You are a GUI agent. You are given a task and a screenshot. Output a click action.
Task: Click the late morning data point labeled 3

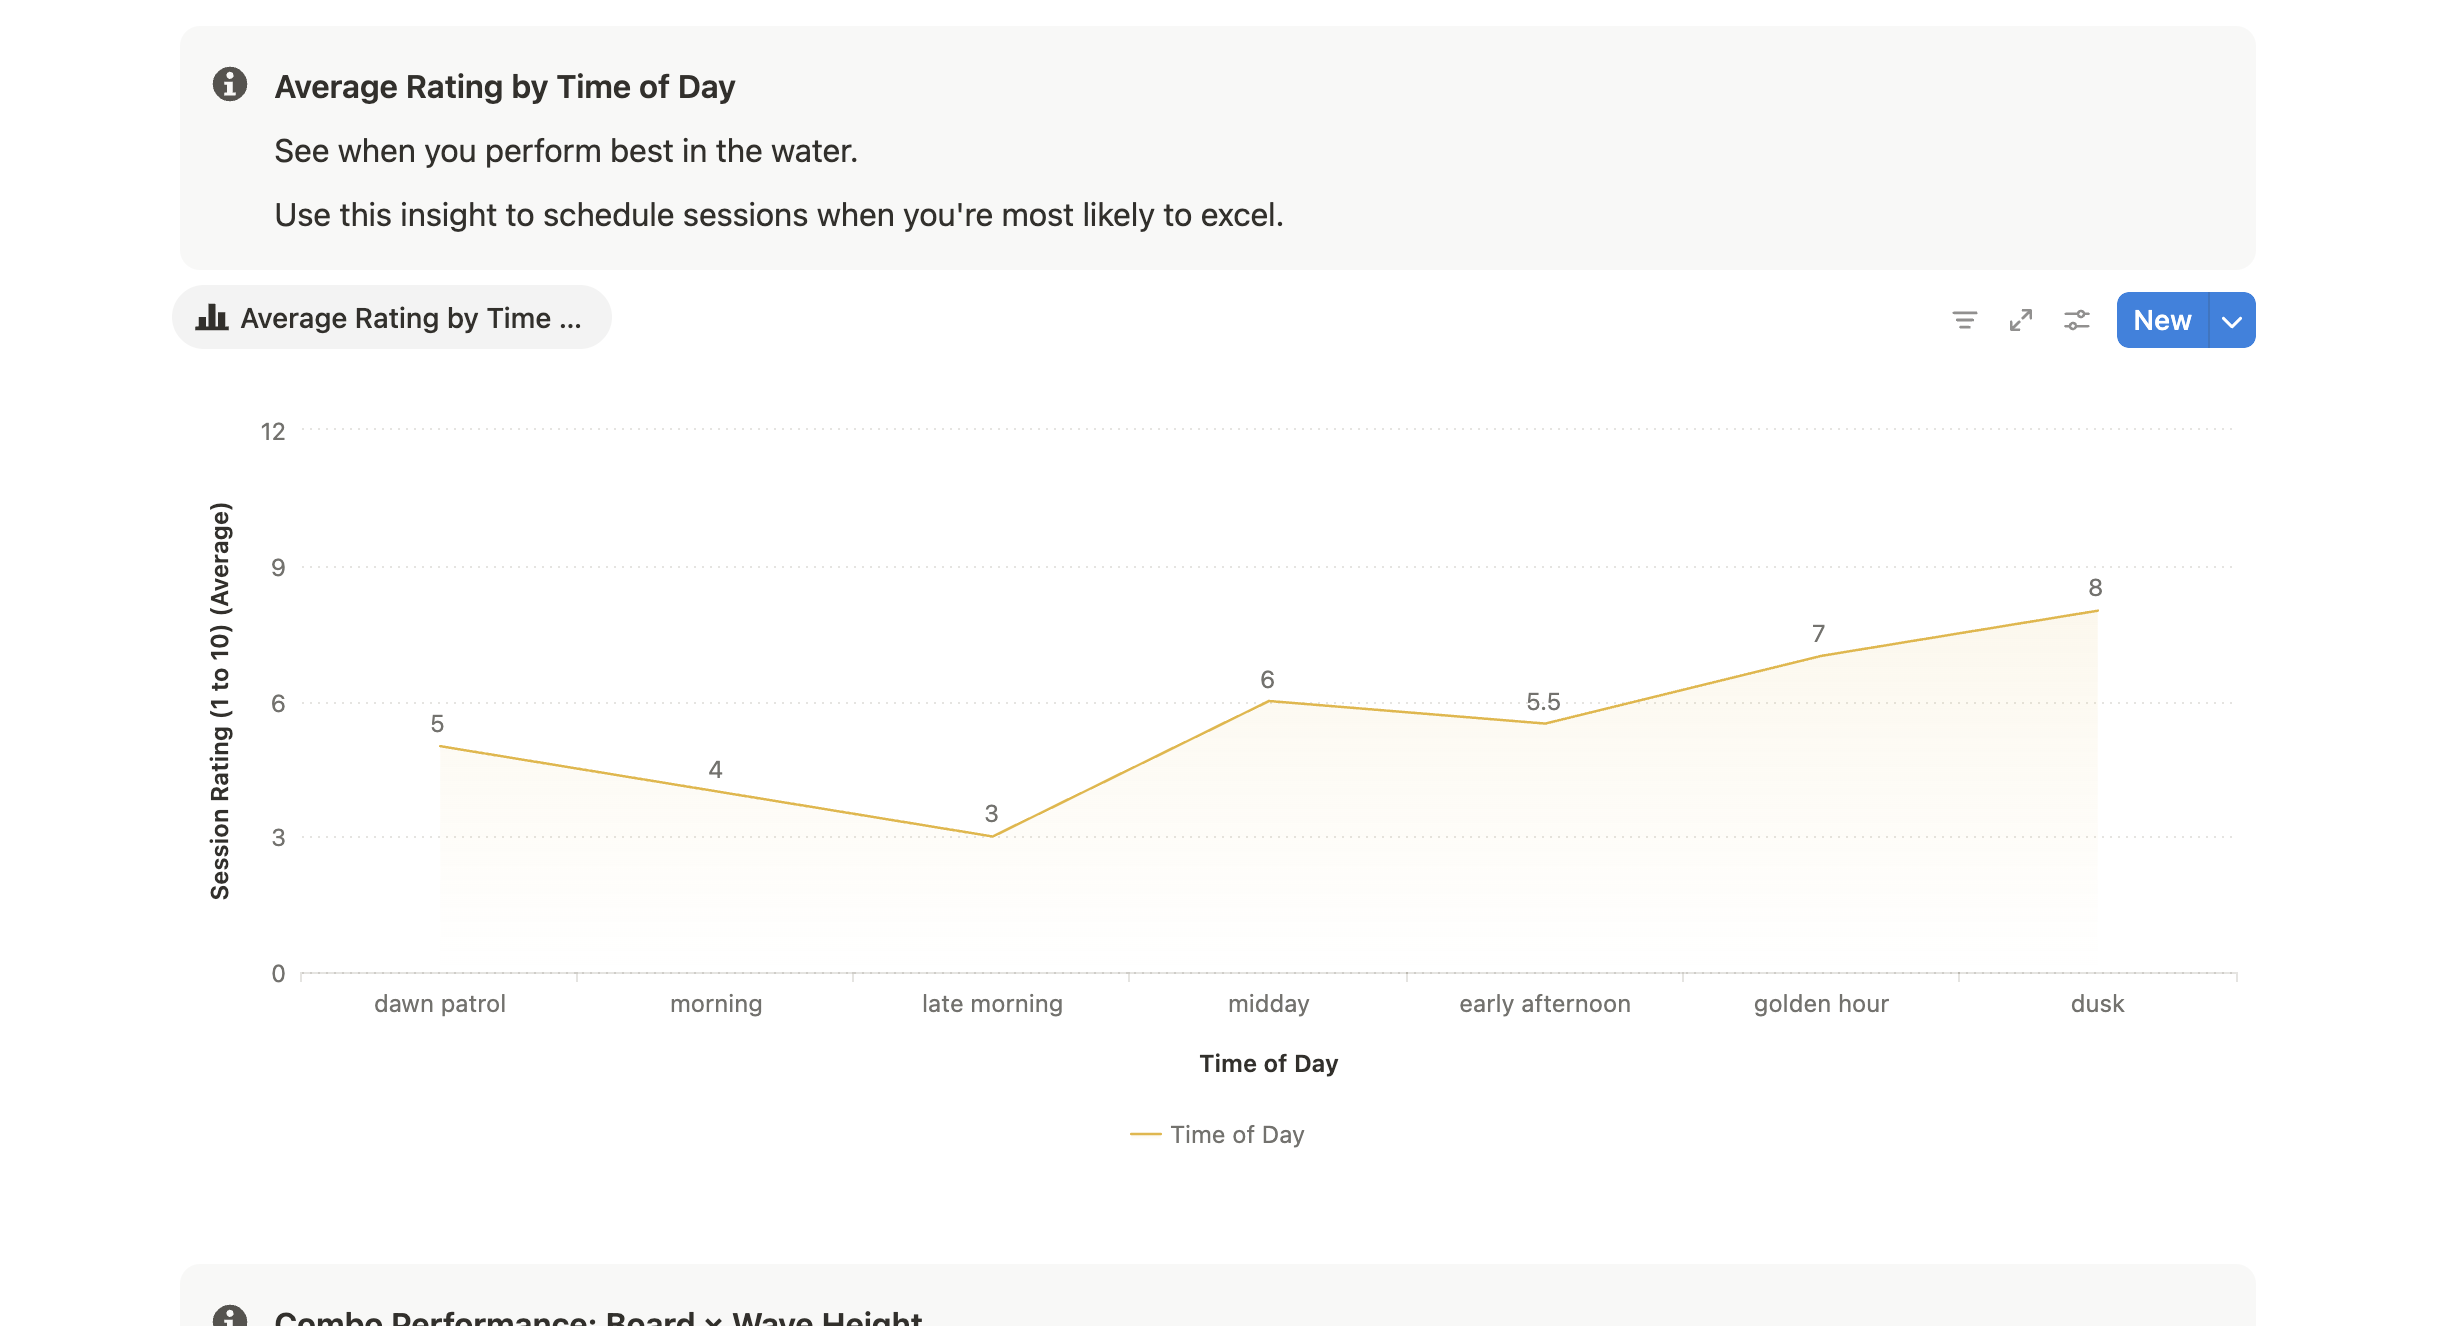tap(992, 836)
